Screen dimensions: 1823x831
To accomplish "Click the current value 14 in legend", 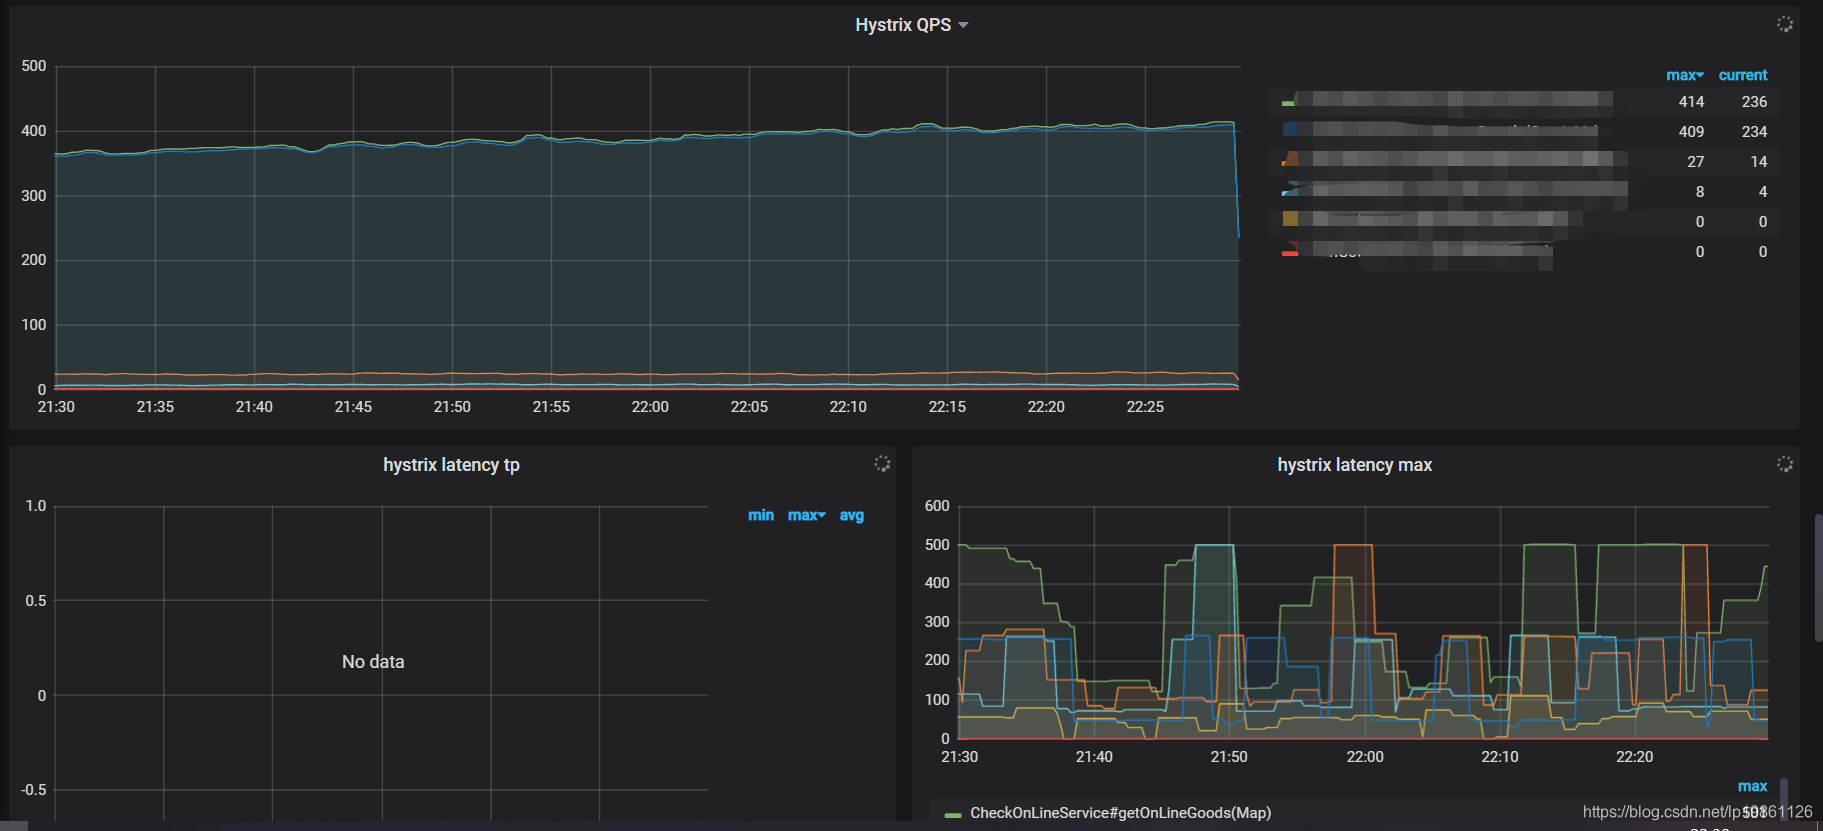I will click(1758, 162).
